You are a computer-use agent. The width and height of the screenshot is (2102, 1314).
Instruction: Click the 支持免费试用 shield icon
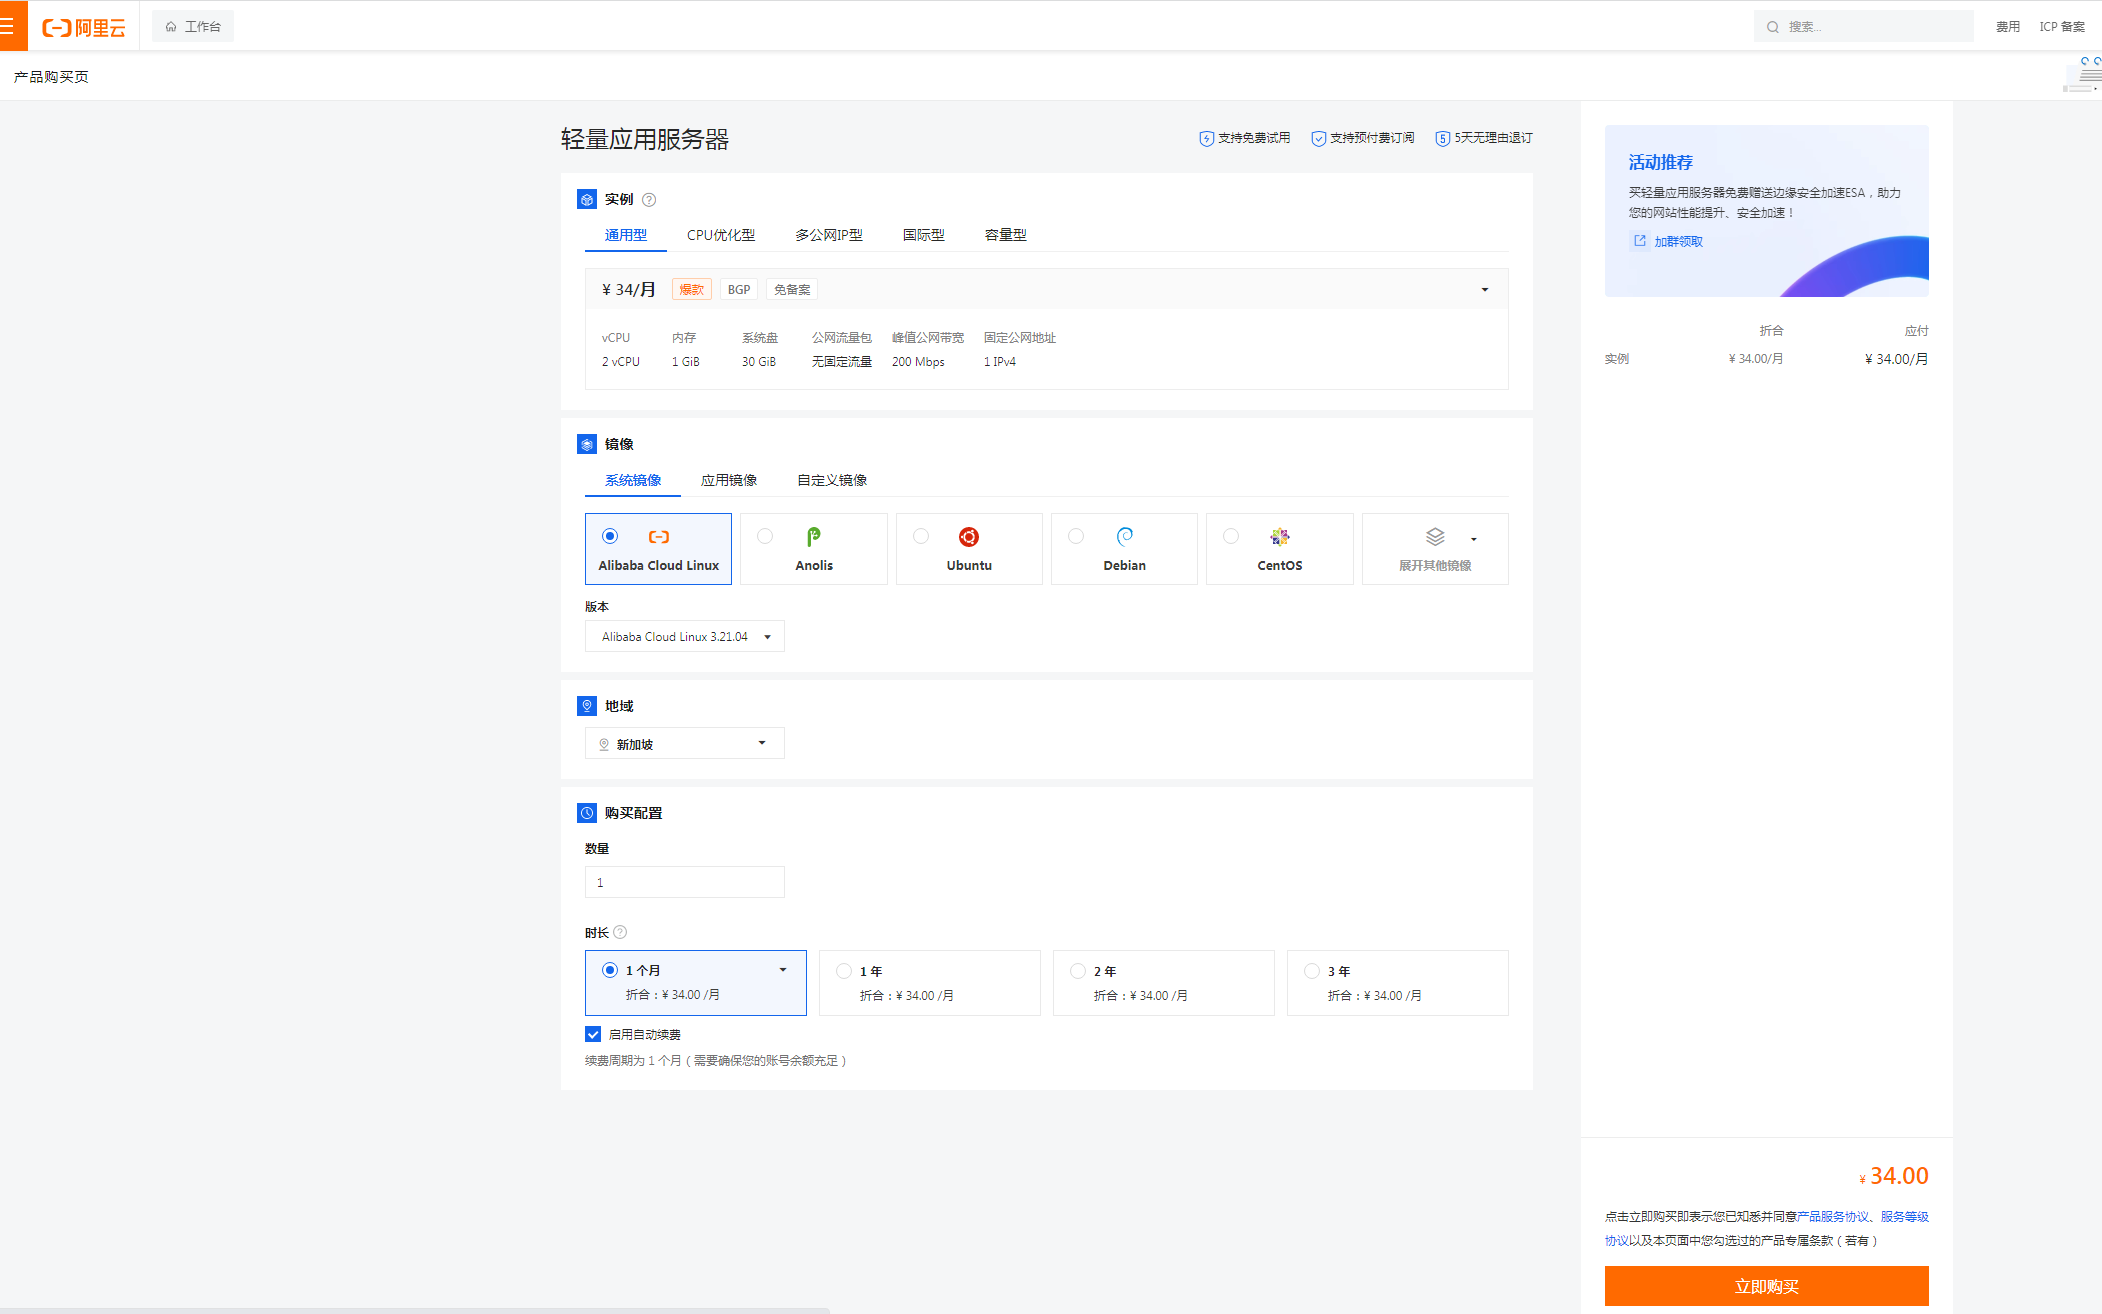1205,138
